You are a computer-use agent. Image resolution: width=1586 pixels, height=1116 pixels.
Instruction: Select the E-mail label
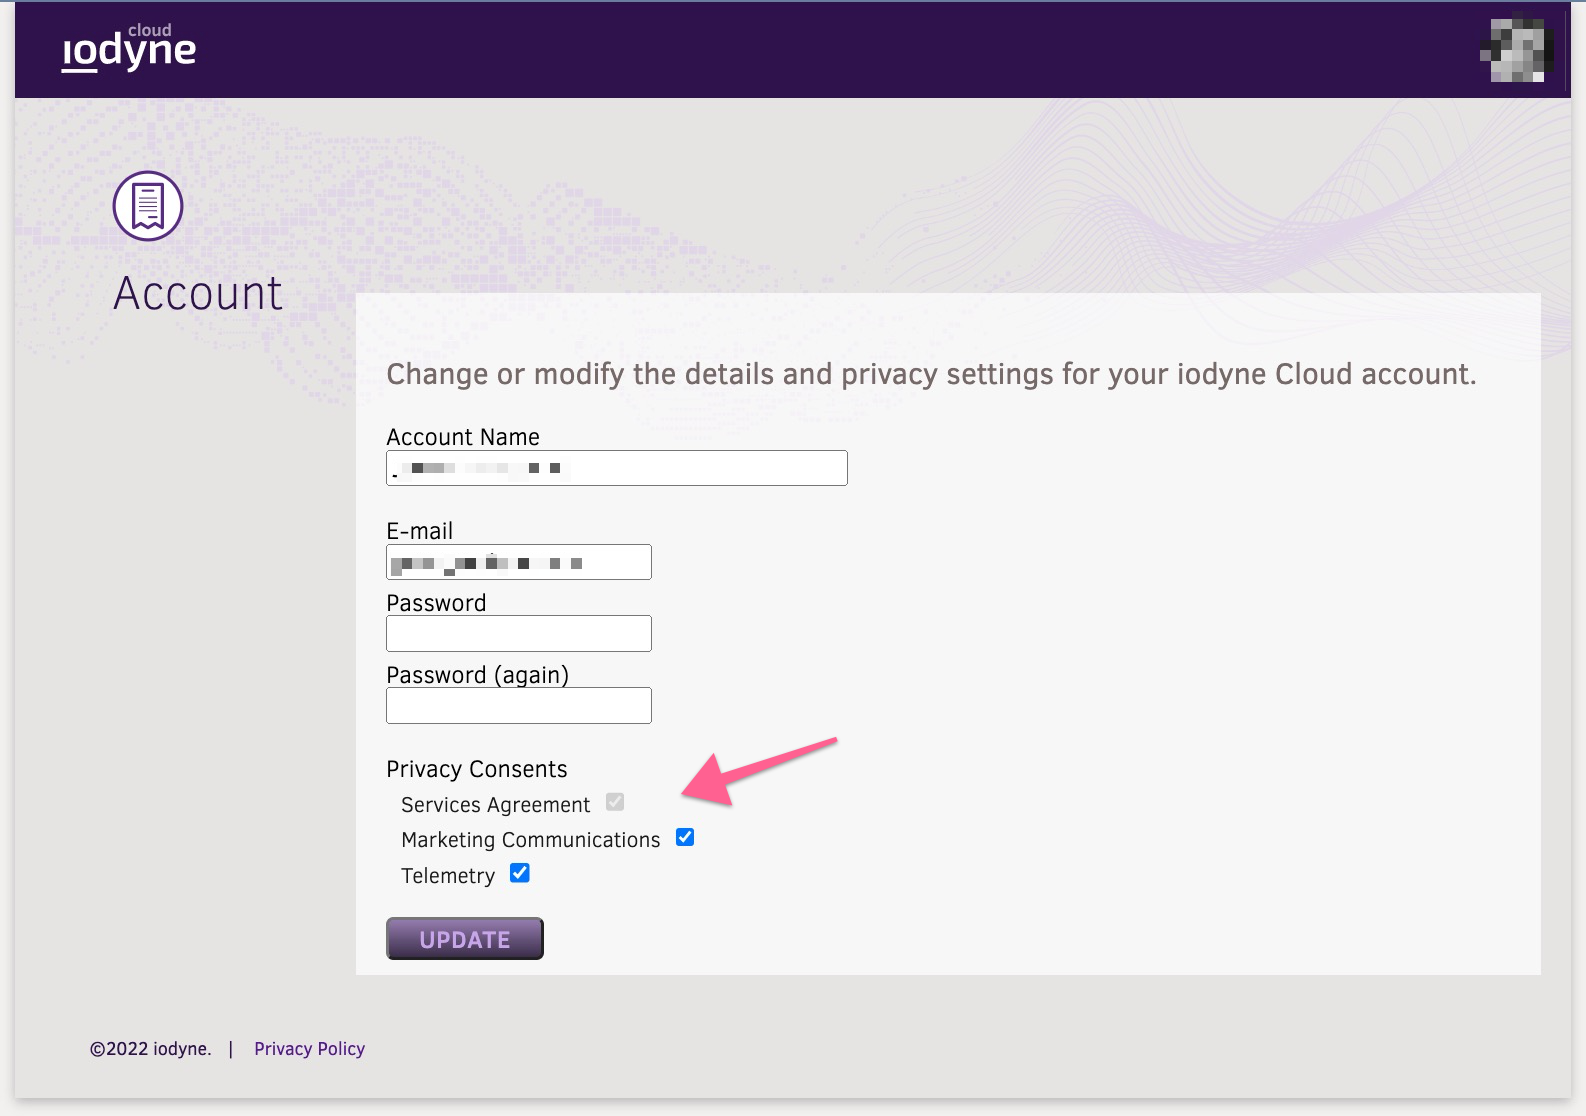coord(420,531)
